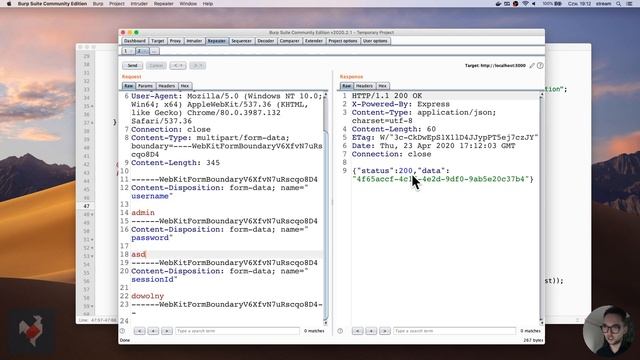The width and height of the screenshot is (640, 360).
Task: Click the 'asd' password value
Action: [x=138, y=254]
